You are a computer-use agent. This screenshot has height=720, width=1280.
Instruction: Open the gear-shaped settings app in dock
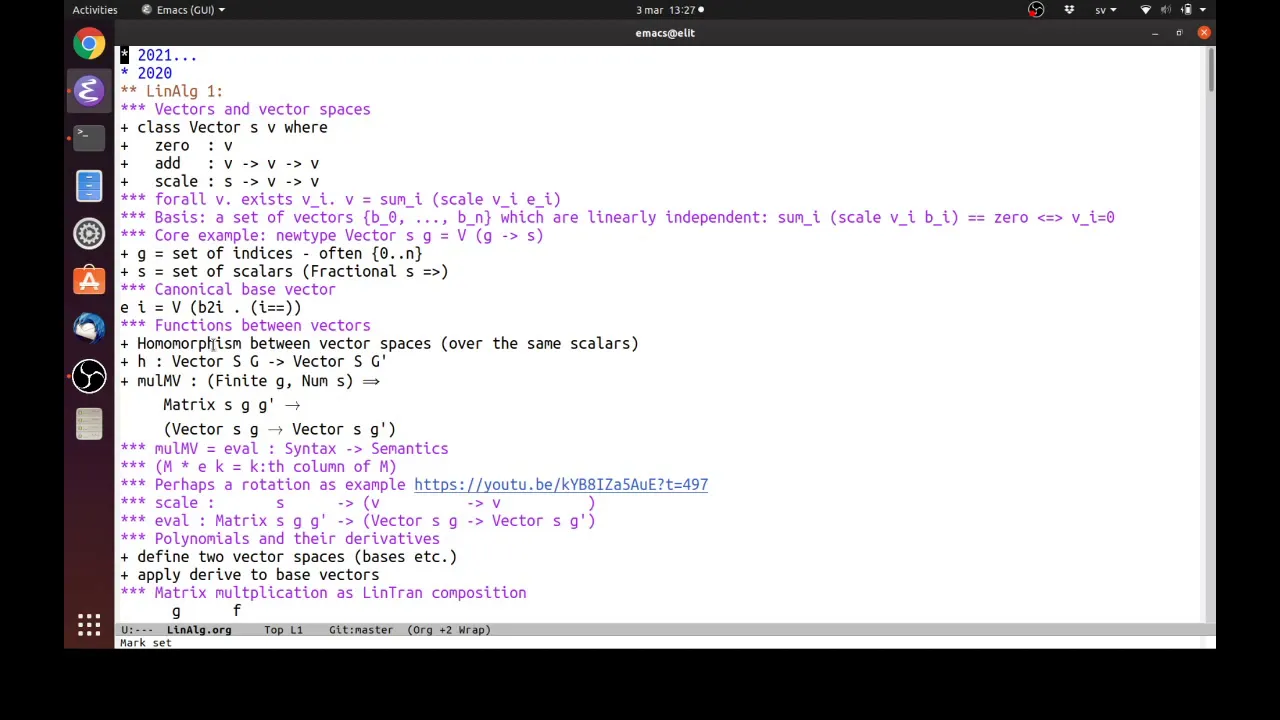click(x=89, y=233)
